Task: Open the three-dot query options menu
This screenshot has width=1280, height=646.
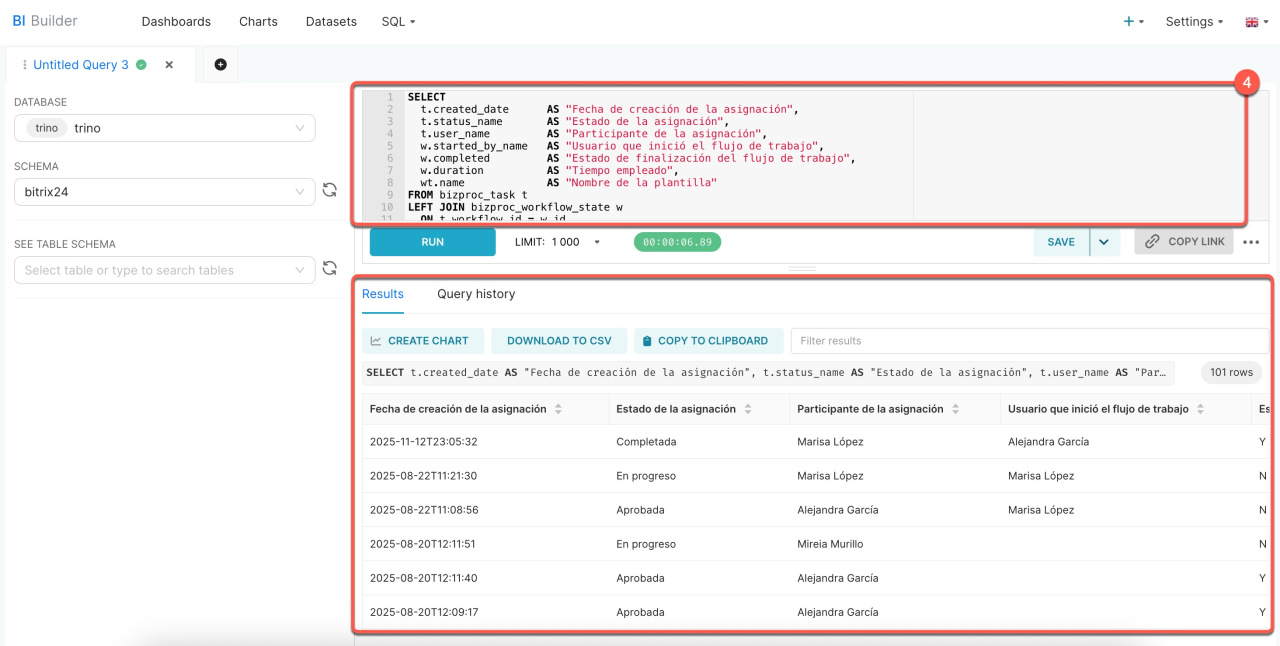Action: 1251,242
